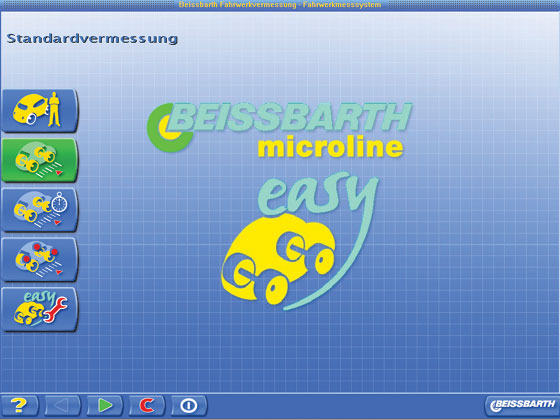Choose the measurement icon with red dots

[40, 259]
